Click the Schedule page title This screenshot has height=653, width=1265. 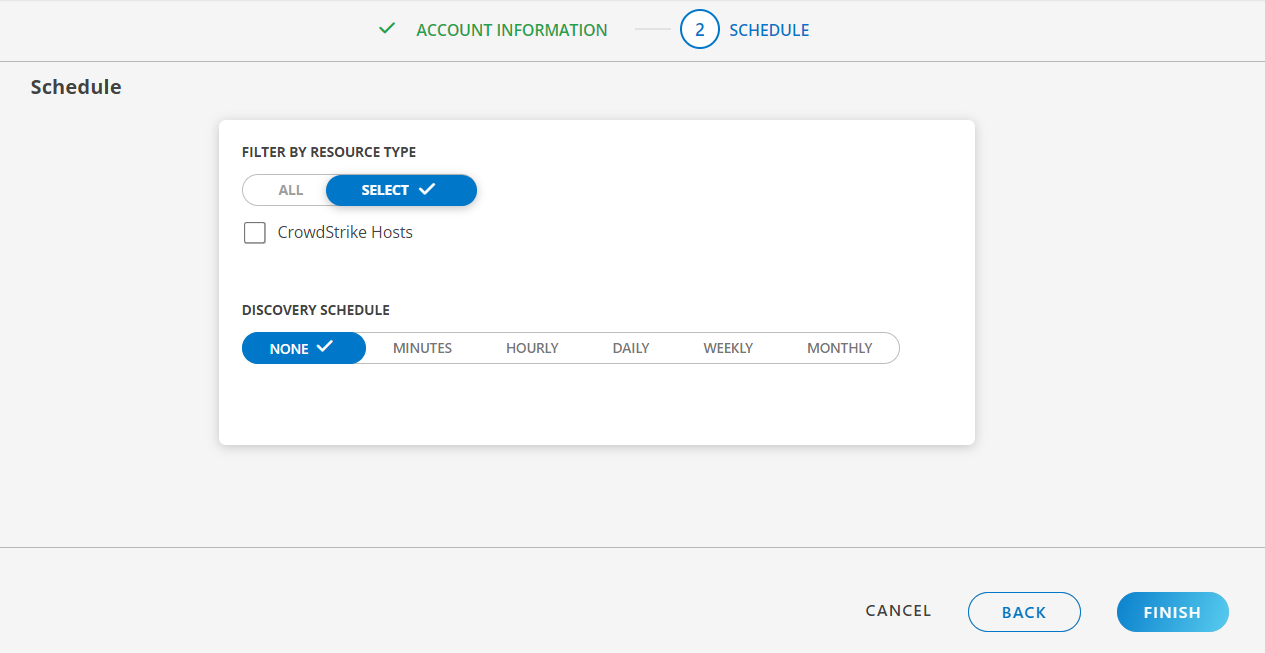point(76,87)
